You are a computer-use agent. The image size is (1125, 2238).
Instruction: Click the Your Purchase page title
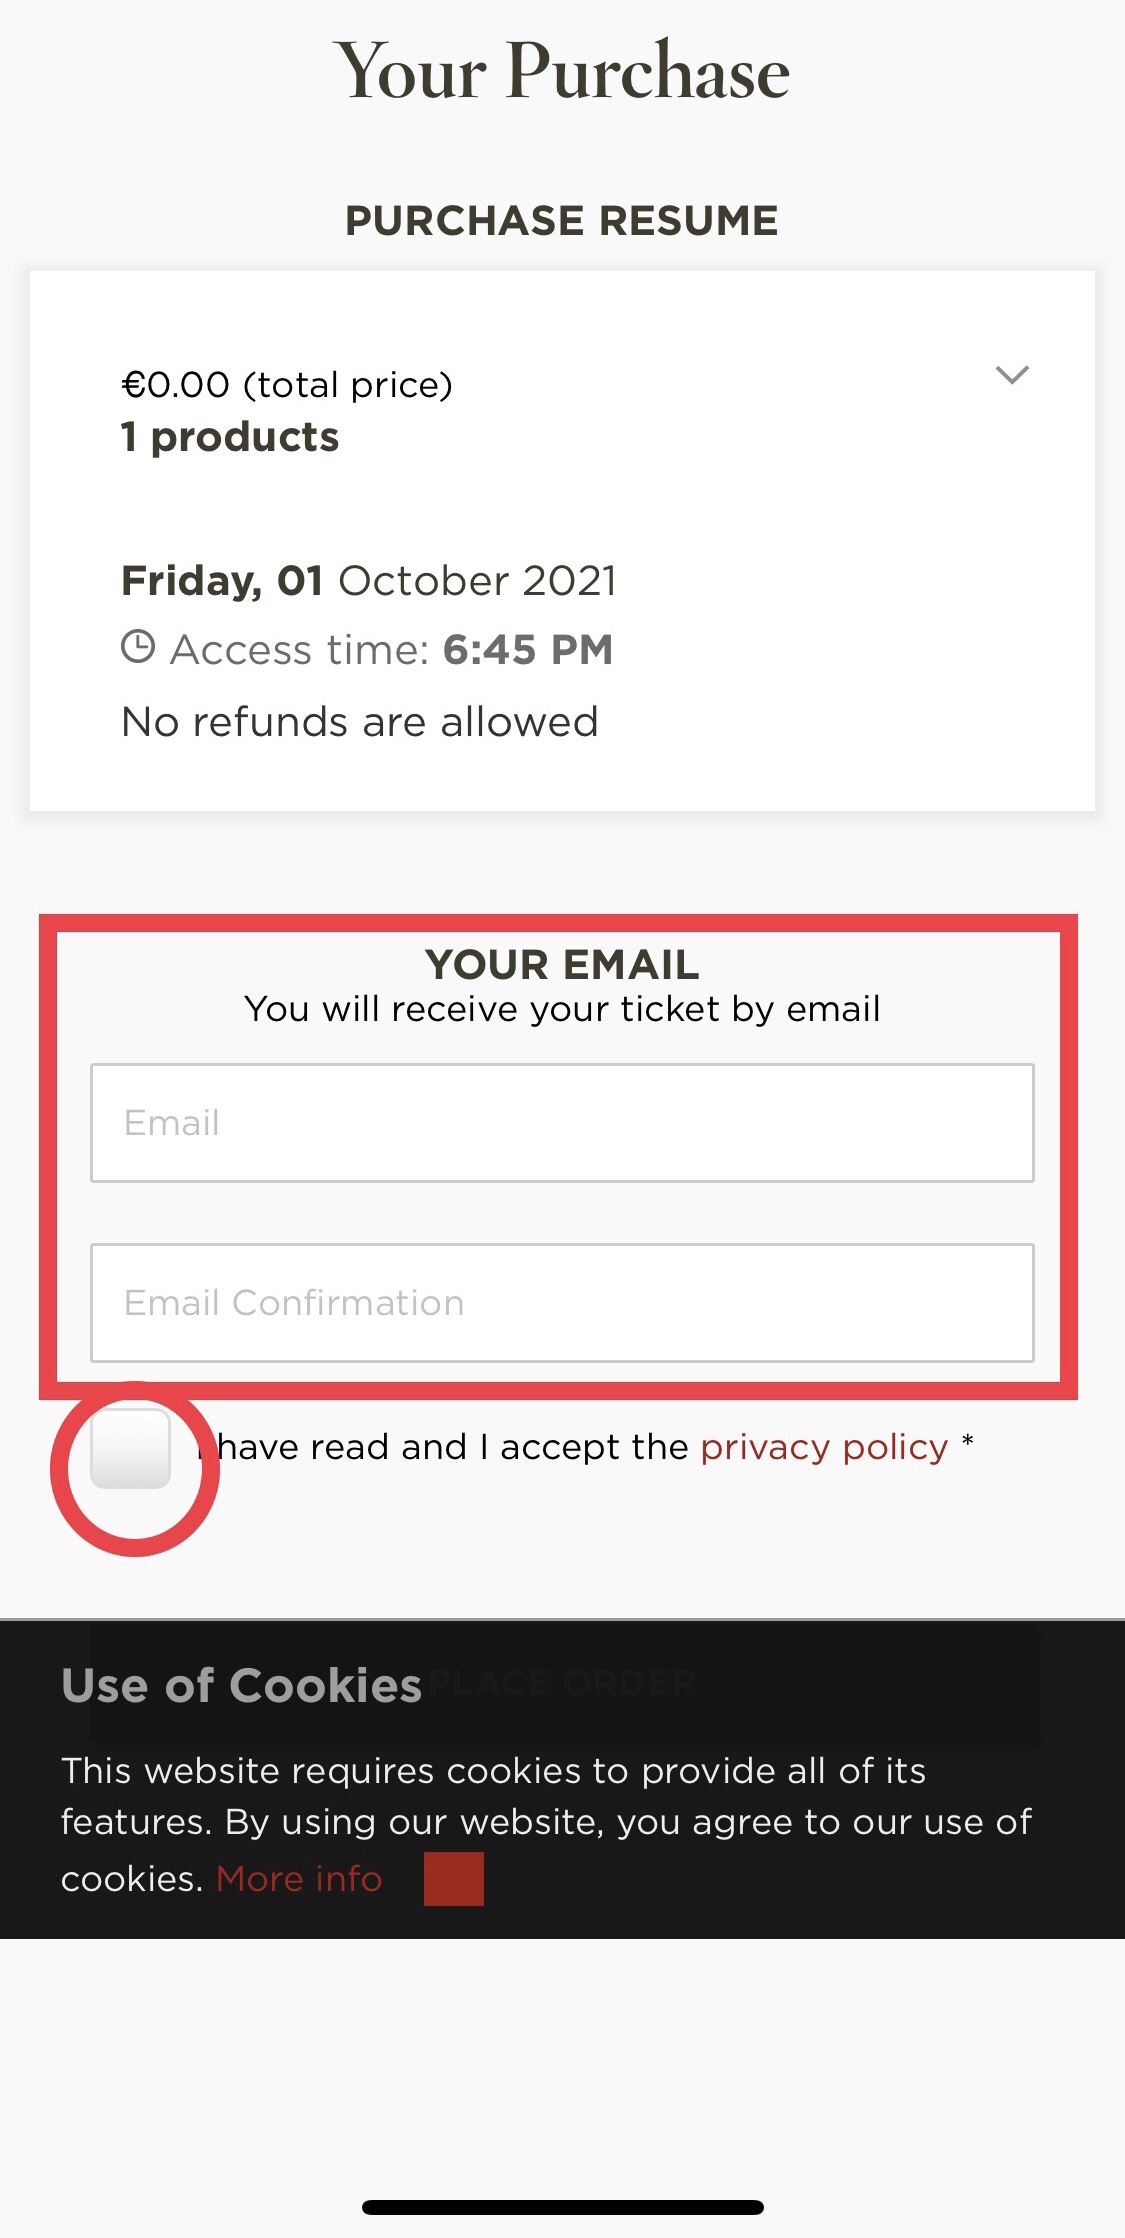point(562,71)
